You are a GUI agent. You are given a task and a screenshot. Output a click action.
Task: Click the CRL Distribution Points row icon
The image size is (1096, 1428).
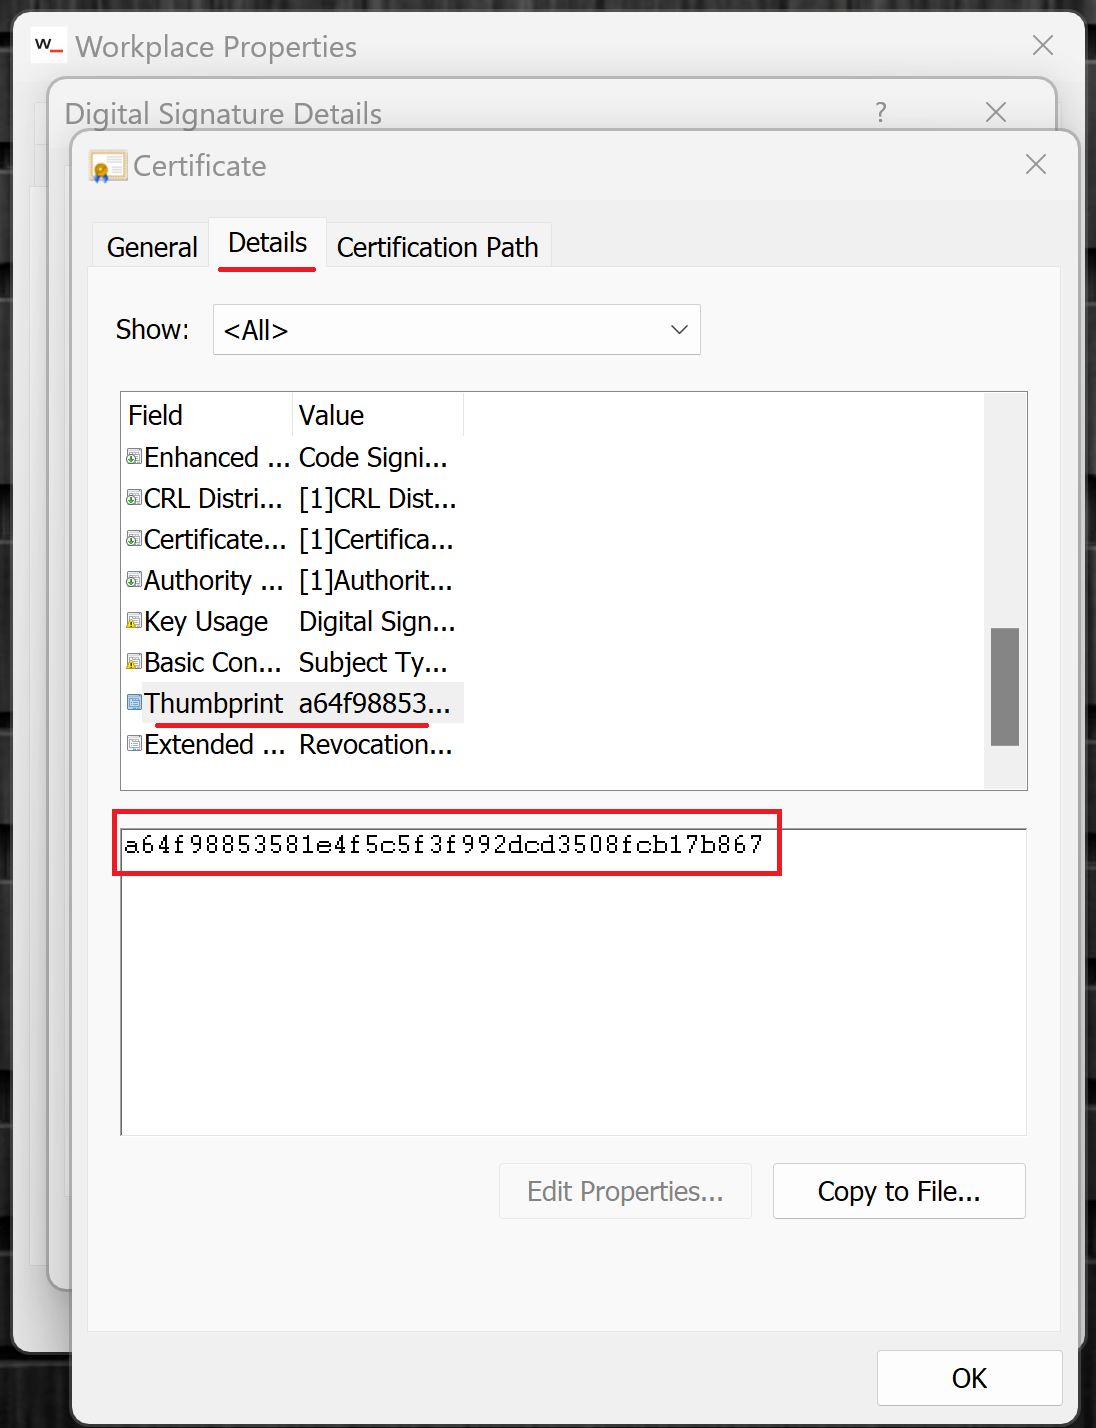click(x=134, y=498)
